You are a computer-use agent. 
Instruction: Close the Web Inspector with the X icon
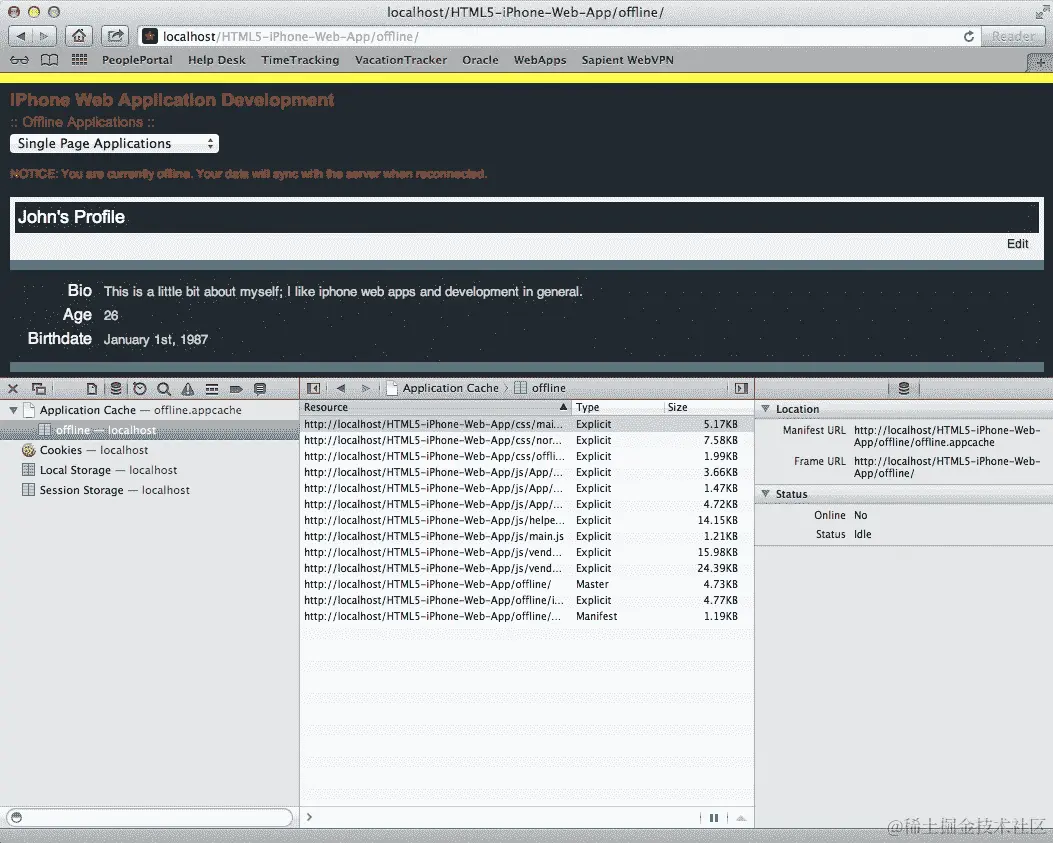13,388
